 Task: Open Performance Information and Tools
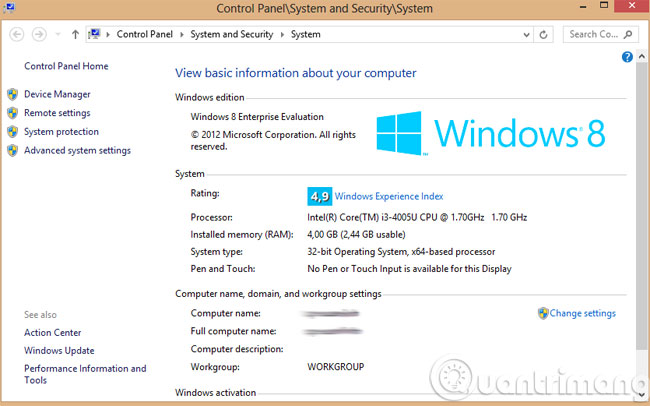[85, 374]
